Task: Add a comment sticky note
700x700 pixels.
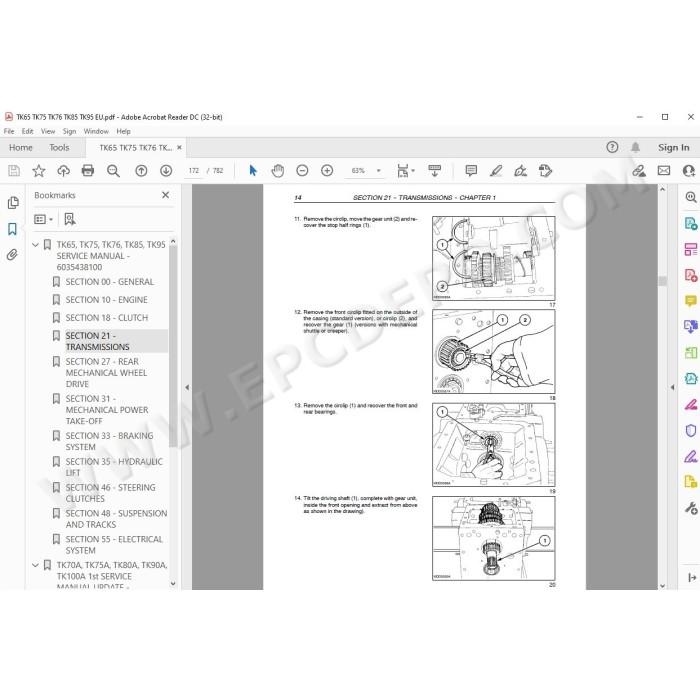Action: 471,171
